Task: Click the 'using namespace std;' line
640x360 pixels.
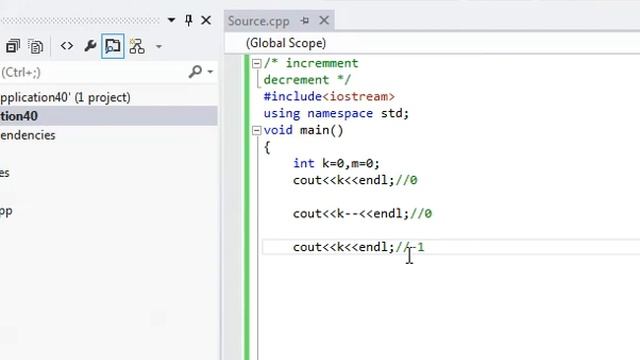Action: click(336, 113)
